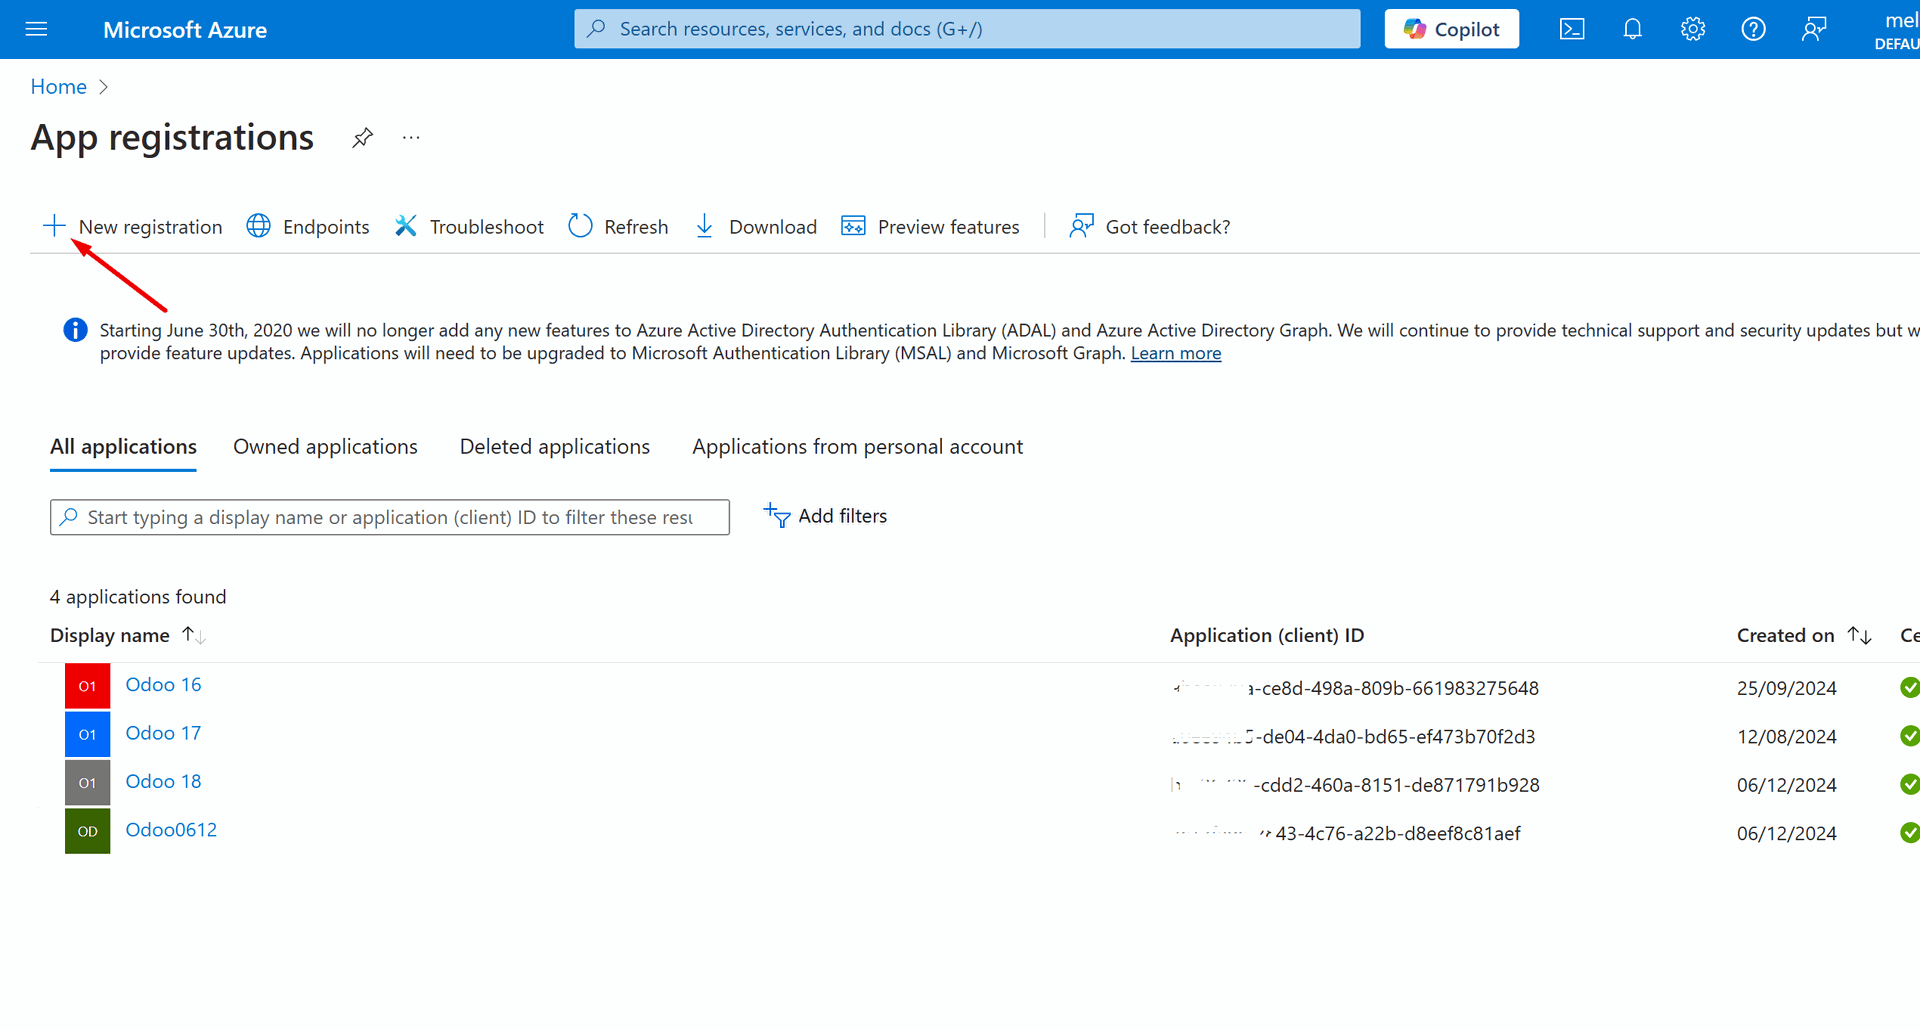Click the Troubleshoot tools icon
Viewport: 1920px width, 1030px height.
point(405,226)
